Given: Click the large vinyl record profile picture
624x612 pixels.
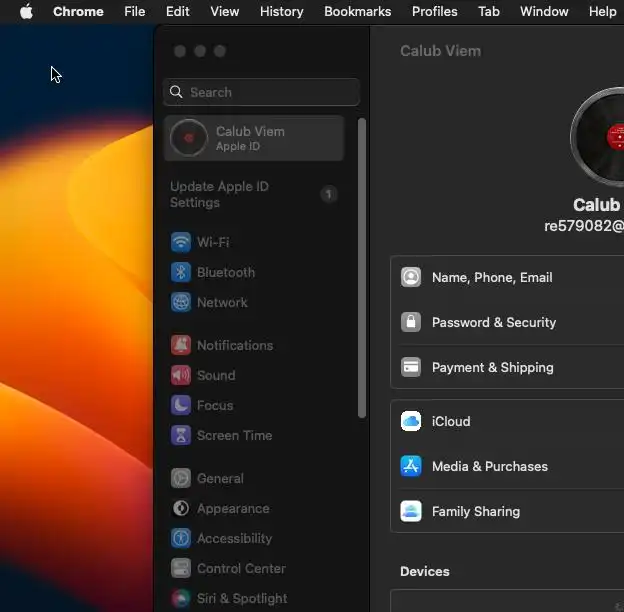Looking at the screenshot, I should 597,136.
